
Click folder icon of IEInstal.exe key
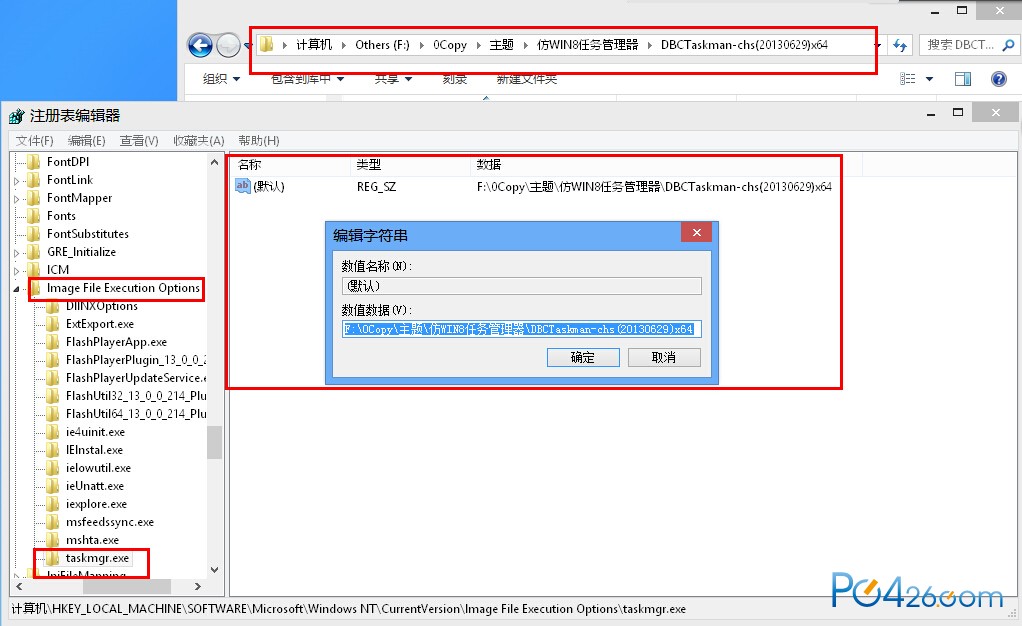pyautogui.click(x=53, y=450)
